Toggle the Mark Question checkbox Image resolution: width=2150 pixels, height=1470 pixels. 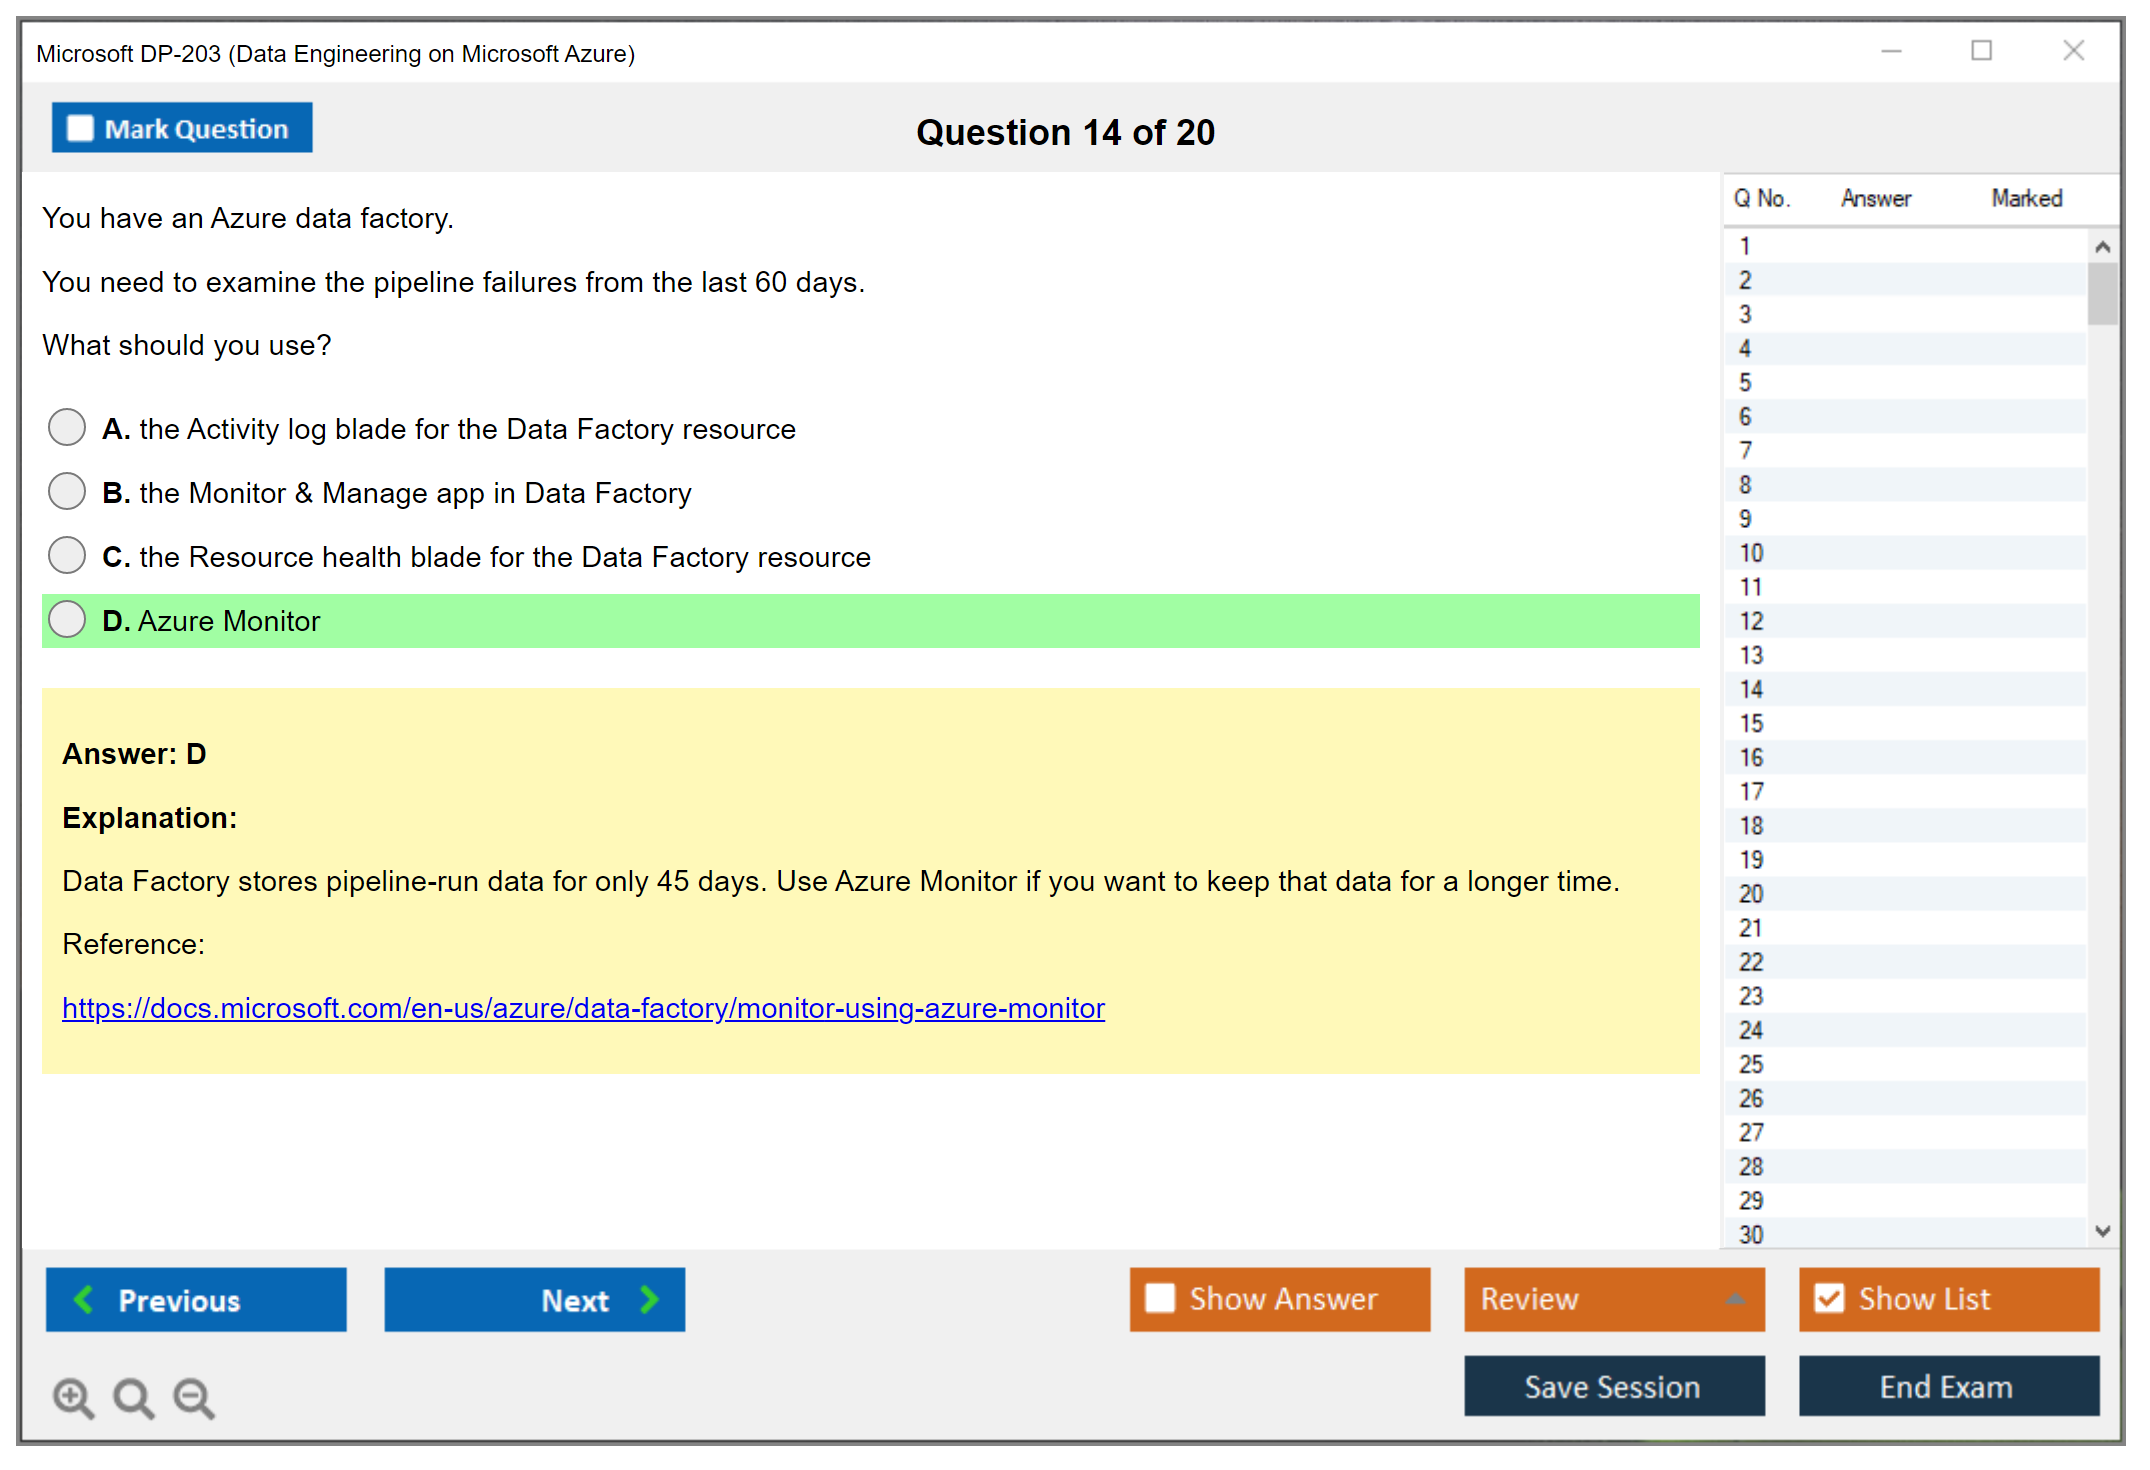(x=80, y=128)
